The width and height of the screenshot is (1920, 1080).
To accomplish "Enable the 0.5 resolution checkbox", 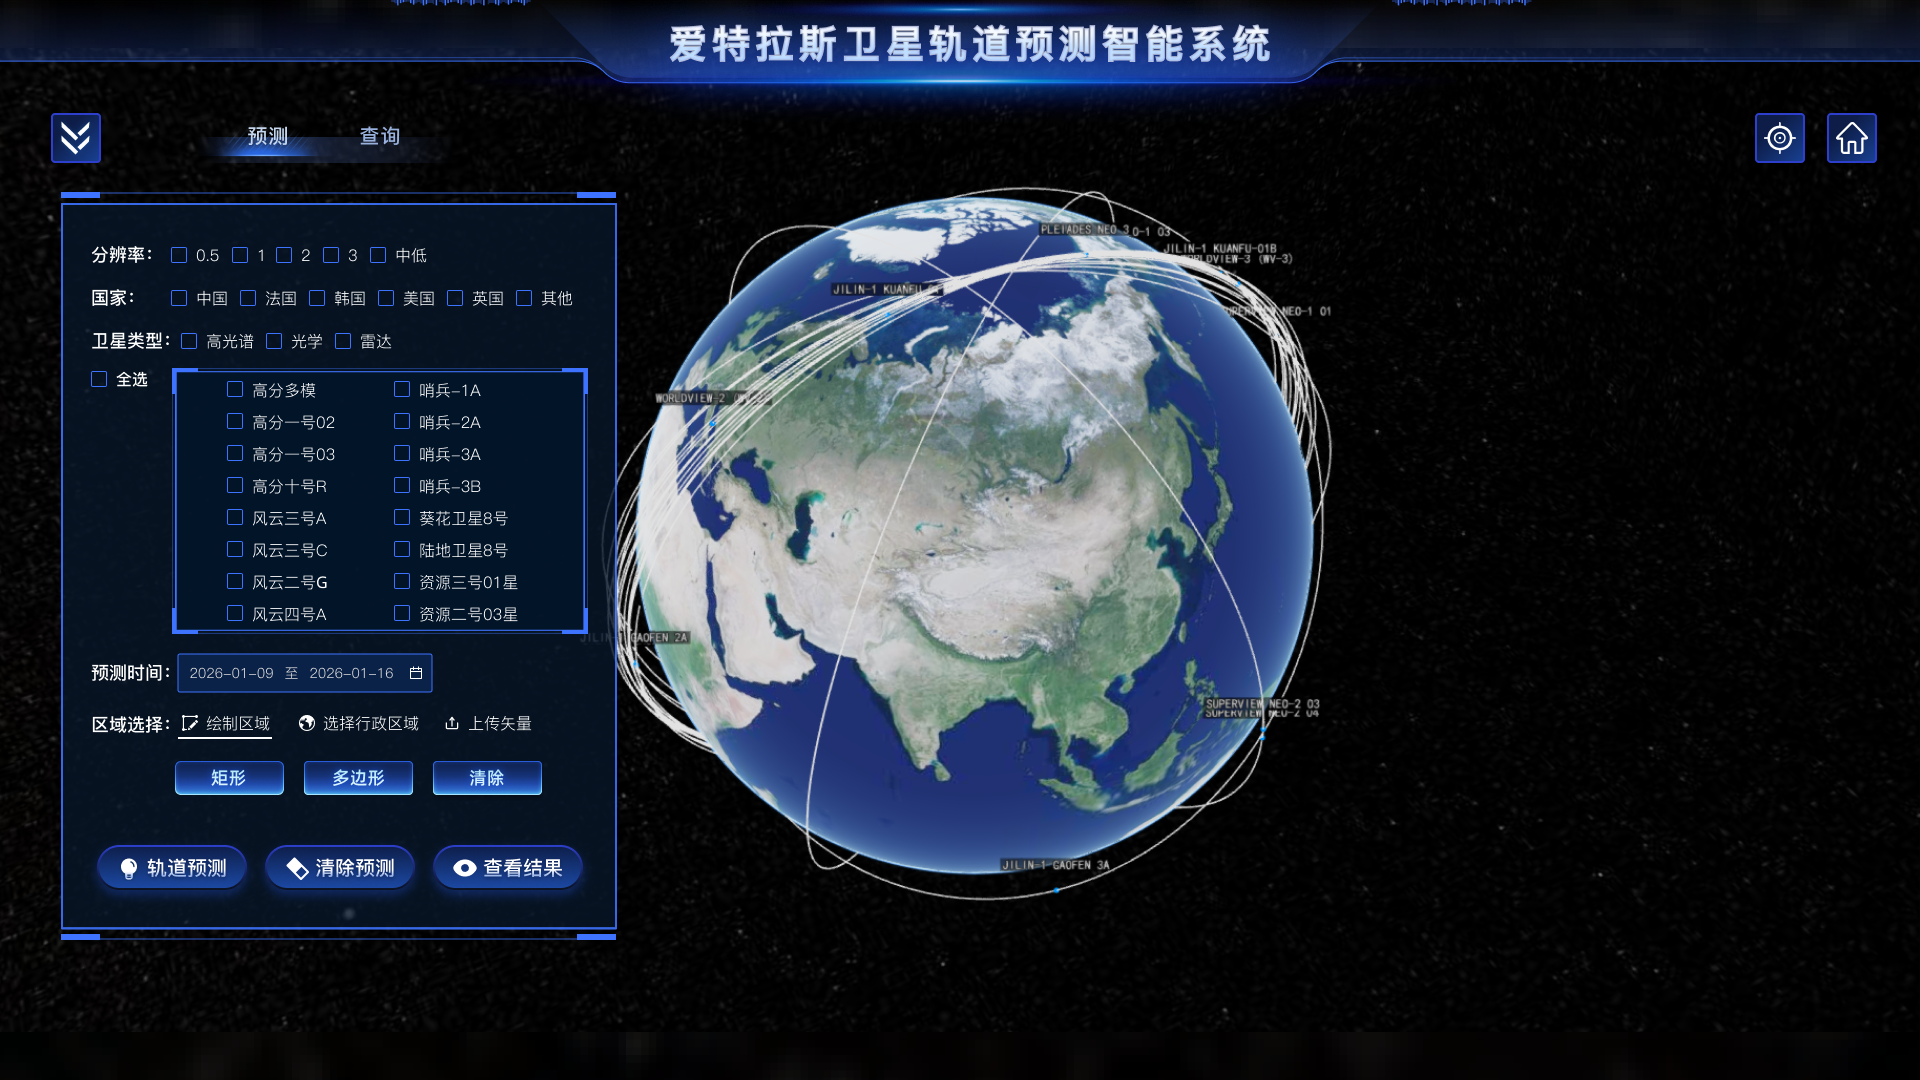I will [179, 255].
